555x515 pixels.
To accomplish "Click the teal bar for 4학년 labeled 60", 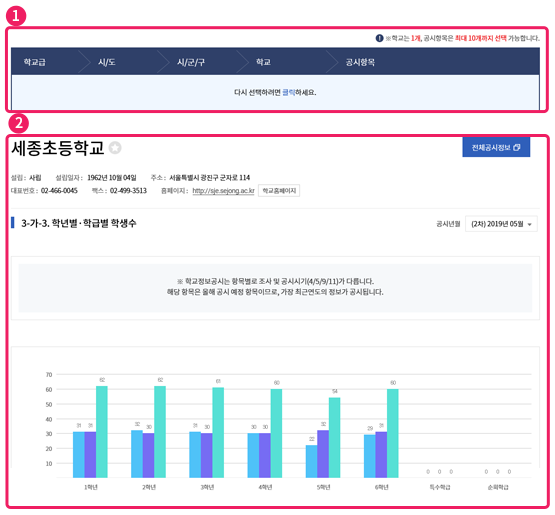I will click(x=276, y=433).
